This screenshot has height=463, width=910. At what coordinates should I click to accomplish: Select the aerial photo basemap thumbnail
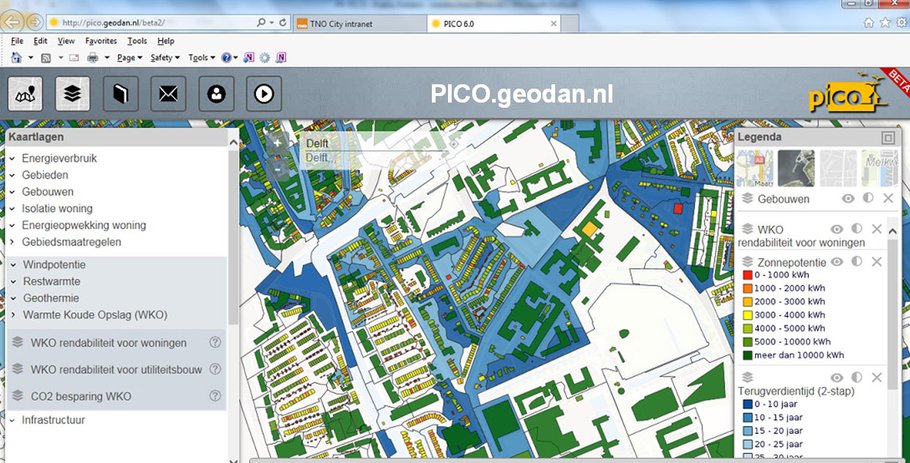pos(796,168)
